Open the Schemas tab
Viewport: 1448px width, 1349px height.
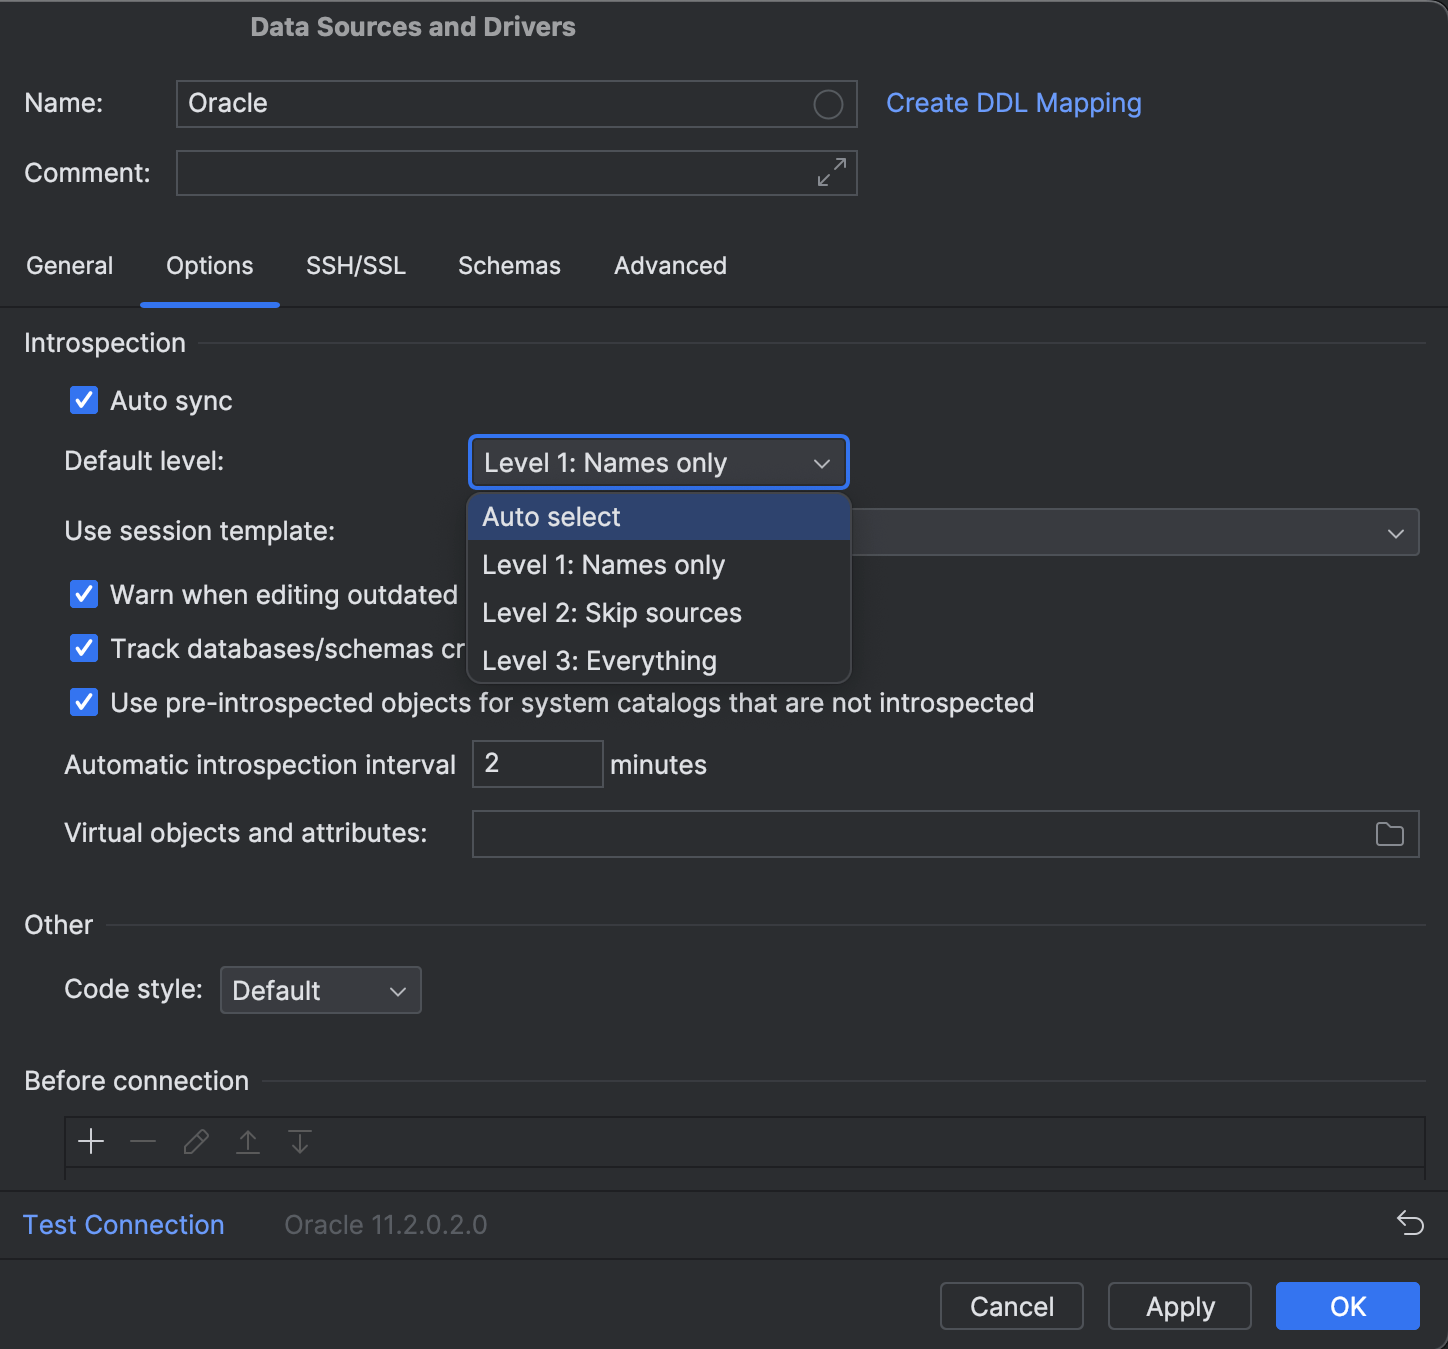509,266
